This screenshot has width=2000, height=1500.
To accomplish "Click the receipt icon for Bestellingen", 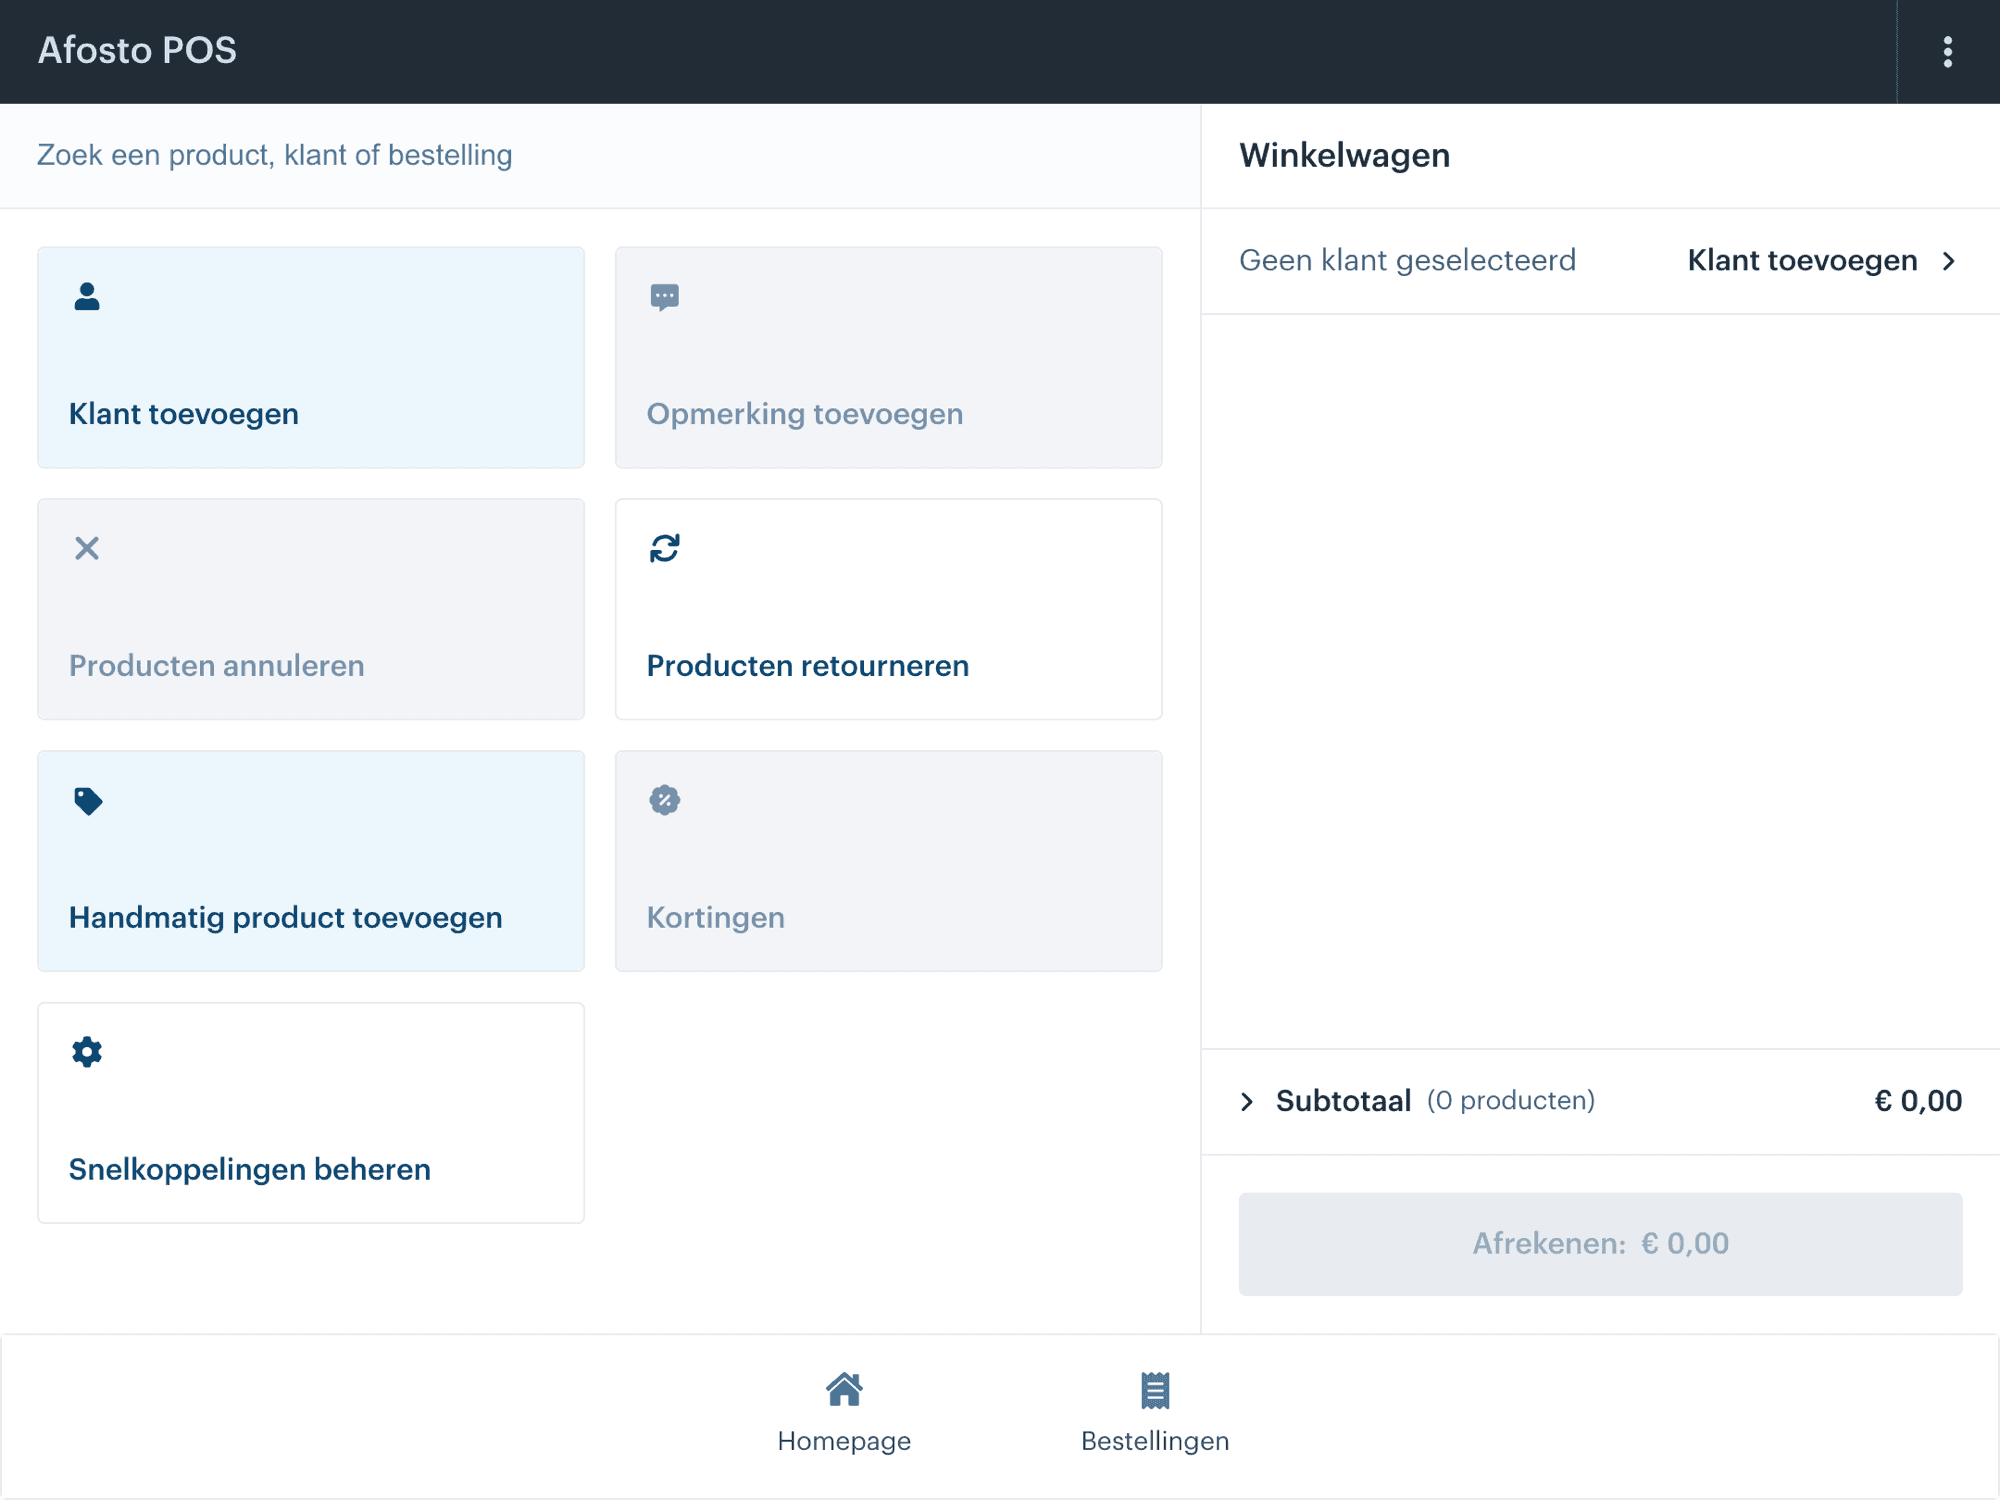I will click(x=1155, y=1390).
